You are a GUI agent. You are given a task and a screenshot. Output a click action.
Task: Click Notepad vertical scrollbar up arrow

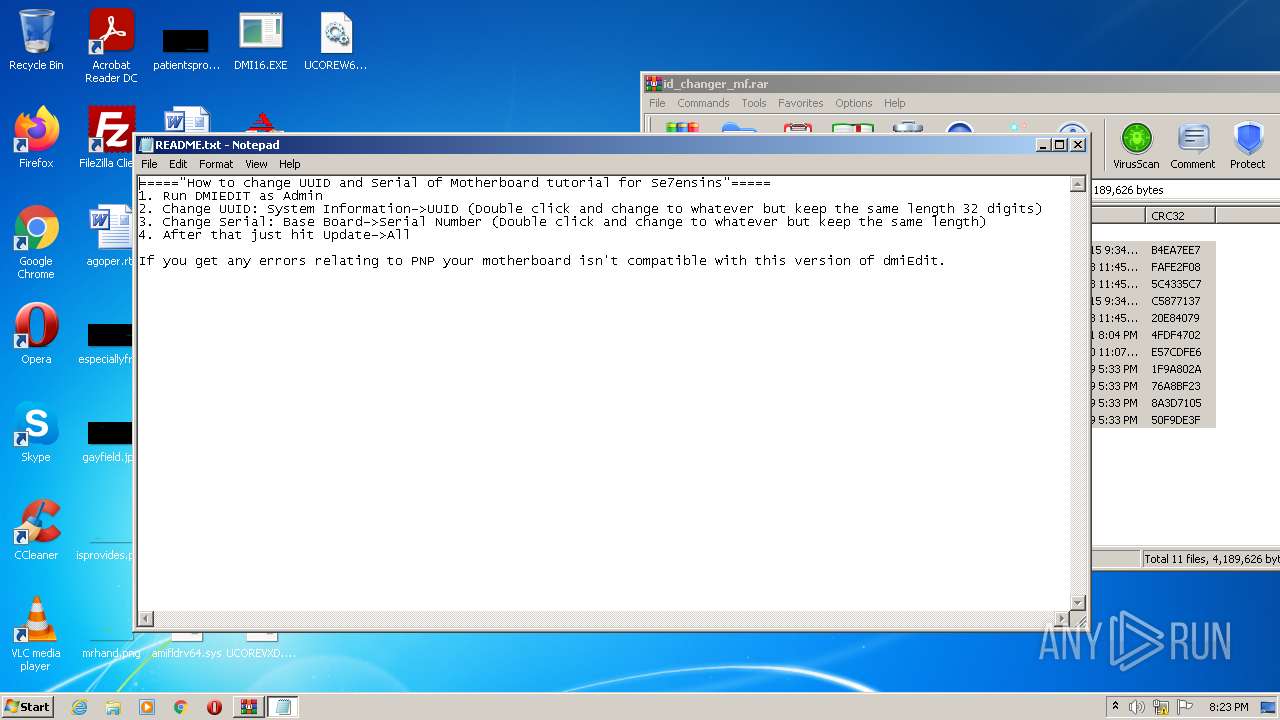[1078, 184]
